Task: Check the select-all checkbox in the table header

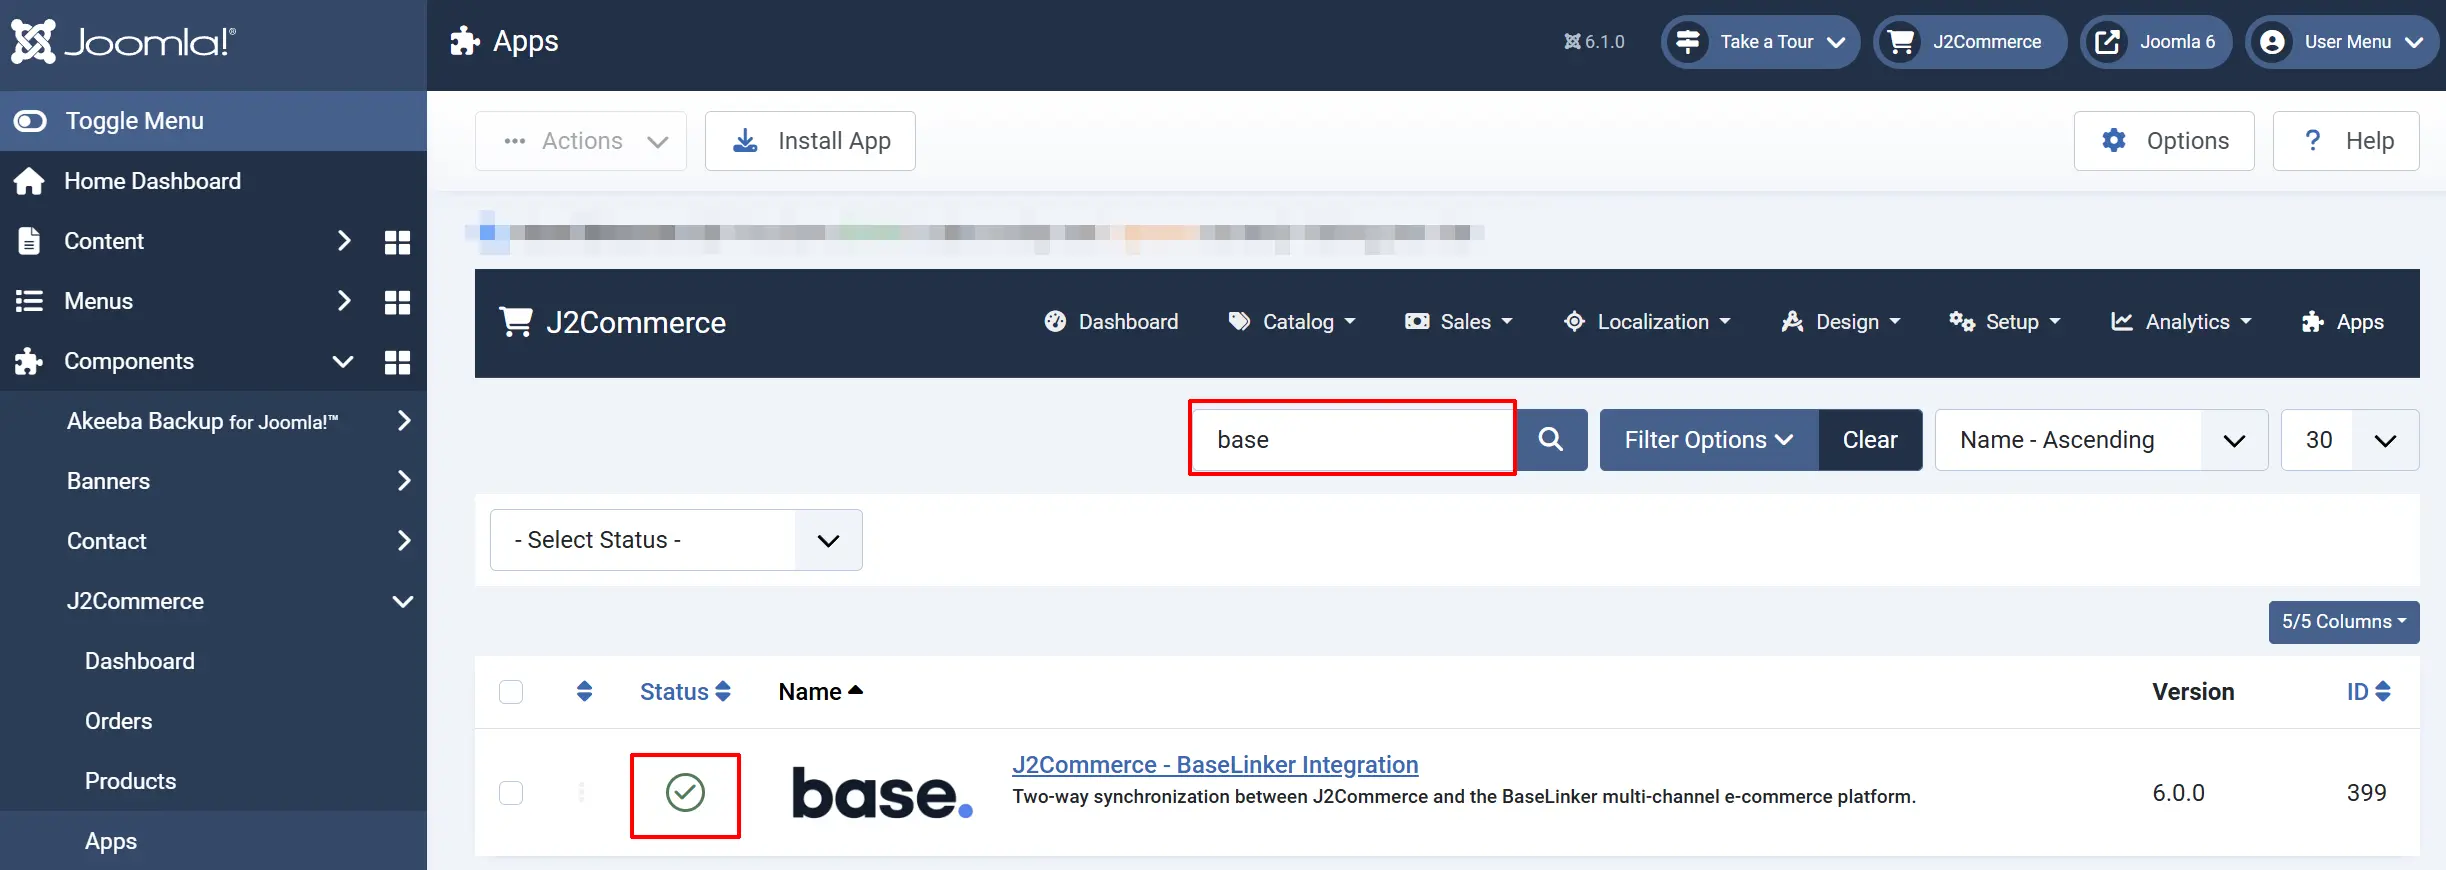Action: 511,692
